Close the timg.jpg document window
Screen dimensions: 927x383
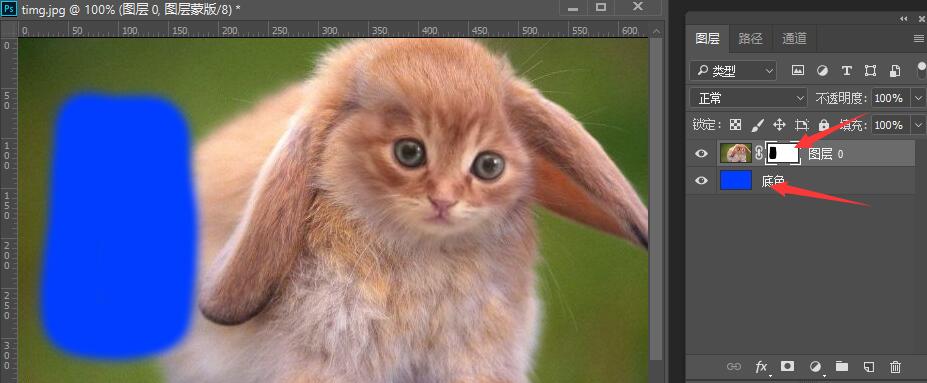coord(638,7)
